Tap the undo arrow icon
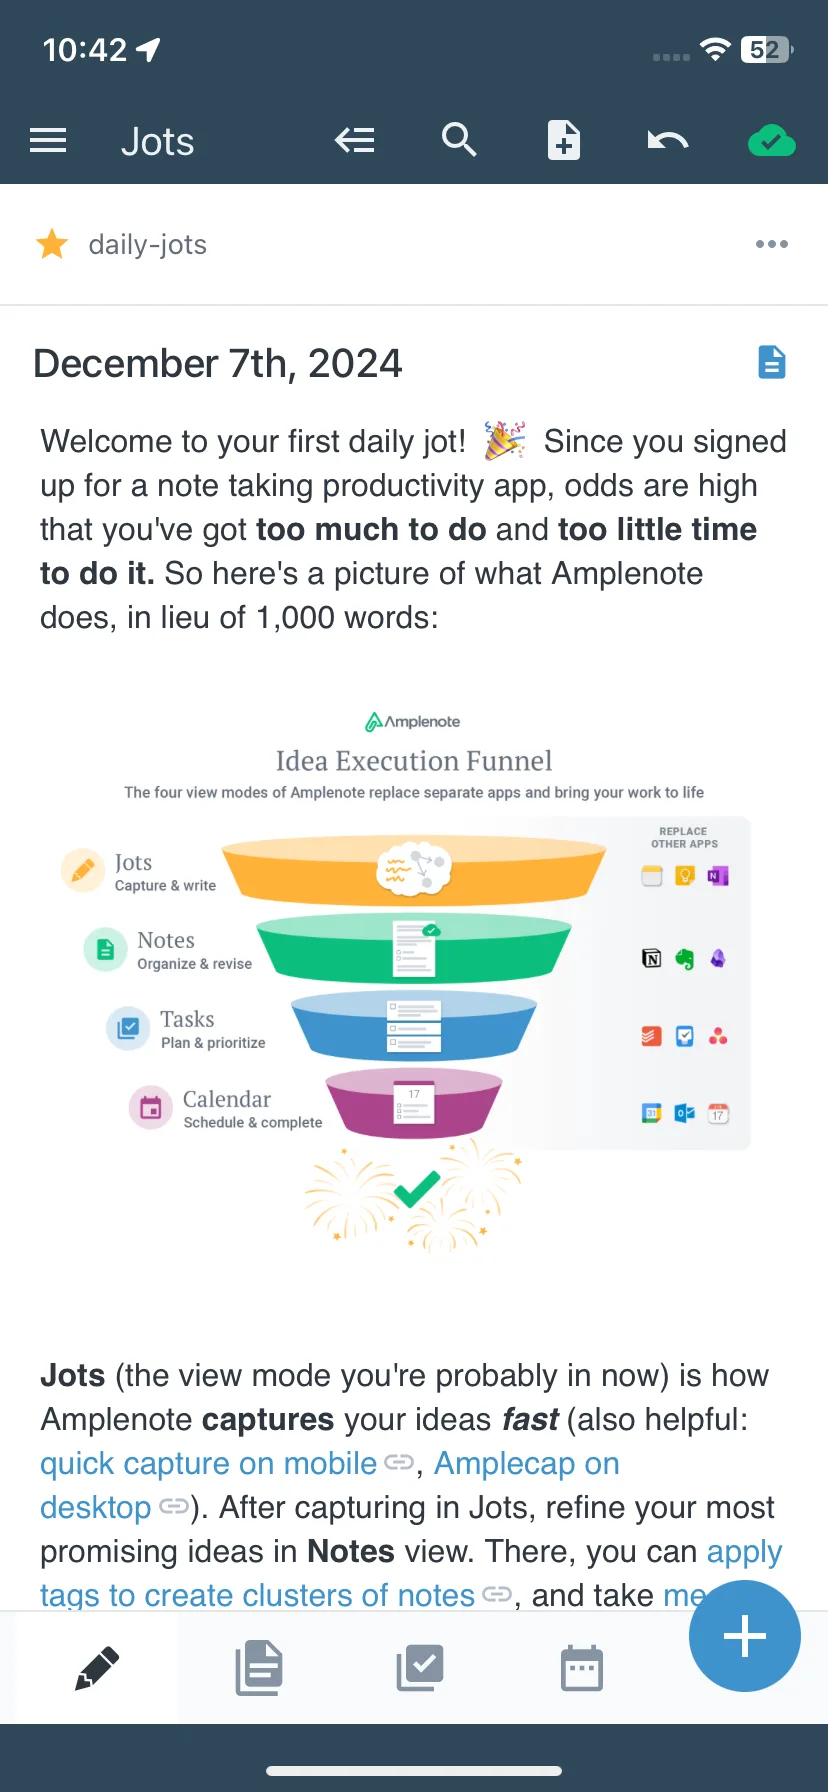The width and height of the screenshot is (828, 1792). [668, 141]
